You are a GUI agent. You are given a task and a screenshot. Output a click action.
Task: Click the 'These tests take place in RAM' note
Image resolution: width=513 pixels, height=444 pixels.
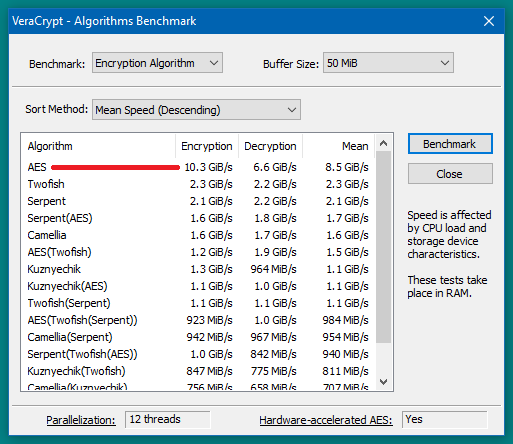(x=447, y=286)
